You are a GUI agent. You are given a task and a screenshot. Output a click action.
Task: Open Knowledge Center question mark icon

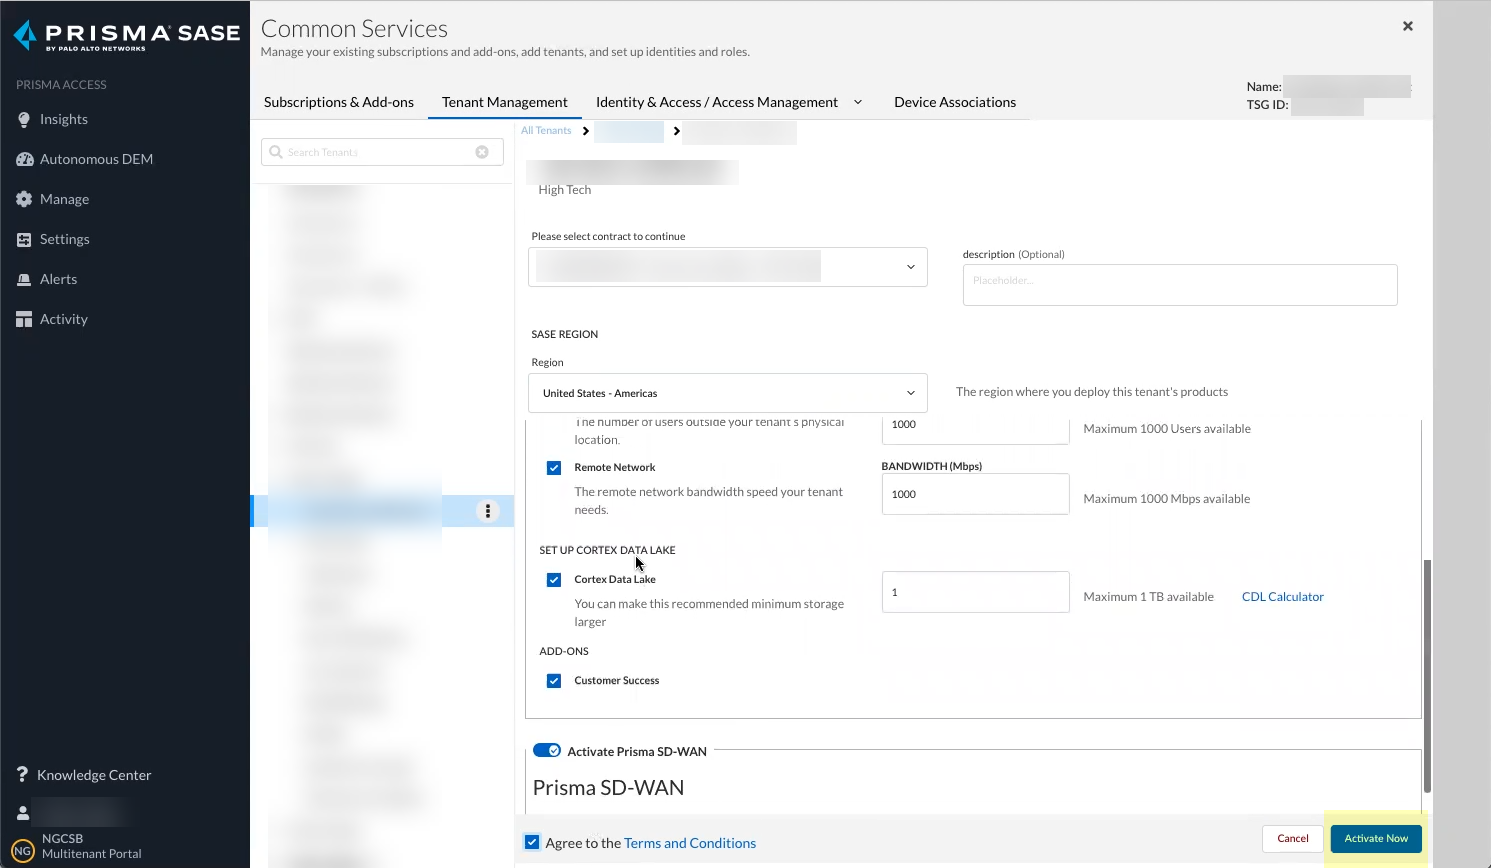point(22,775)
